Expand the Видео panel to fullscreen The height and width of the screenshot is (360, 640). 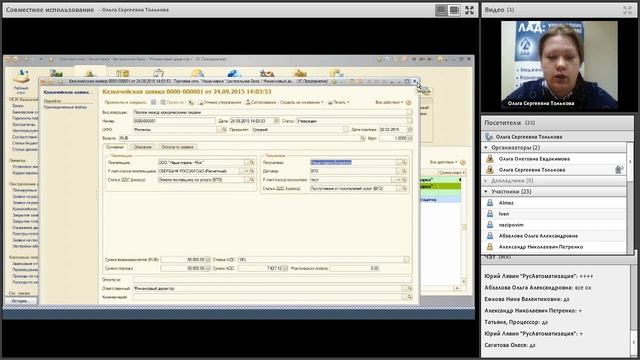click(x=627, y=10)
